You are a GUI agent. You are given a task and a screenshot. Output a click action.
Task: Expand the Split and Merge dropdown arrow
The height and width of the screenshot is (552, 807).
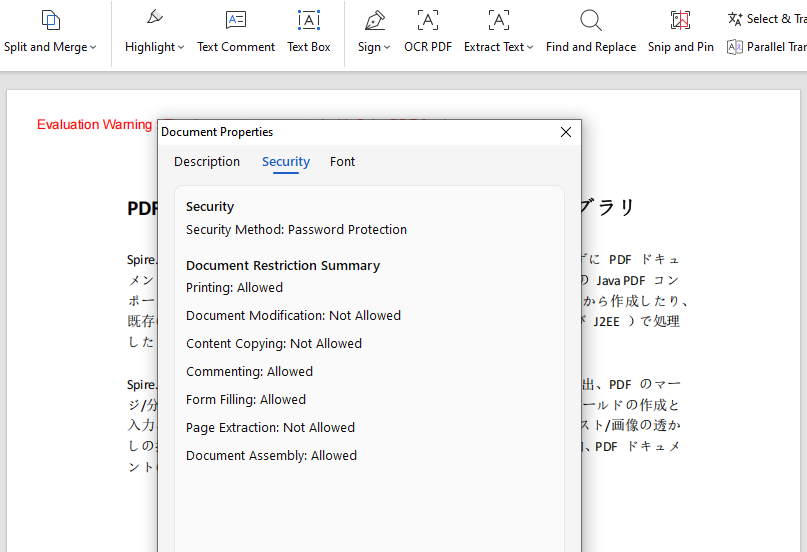pyautogui.click(x=93, y=47)
